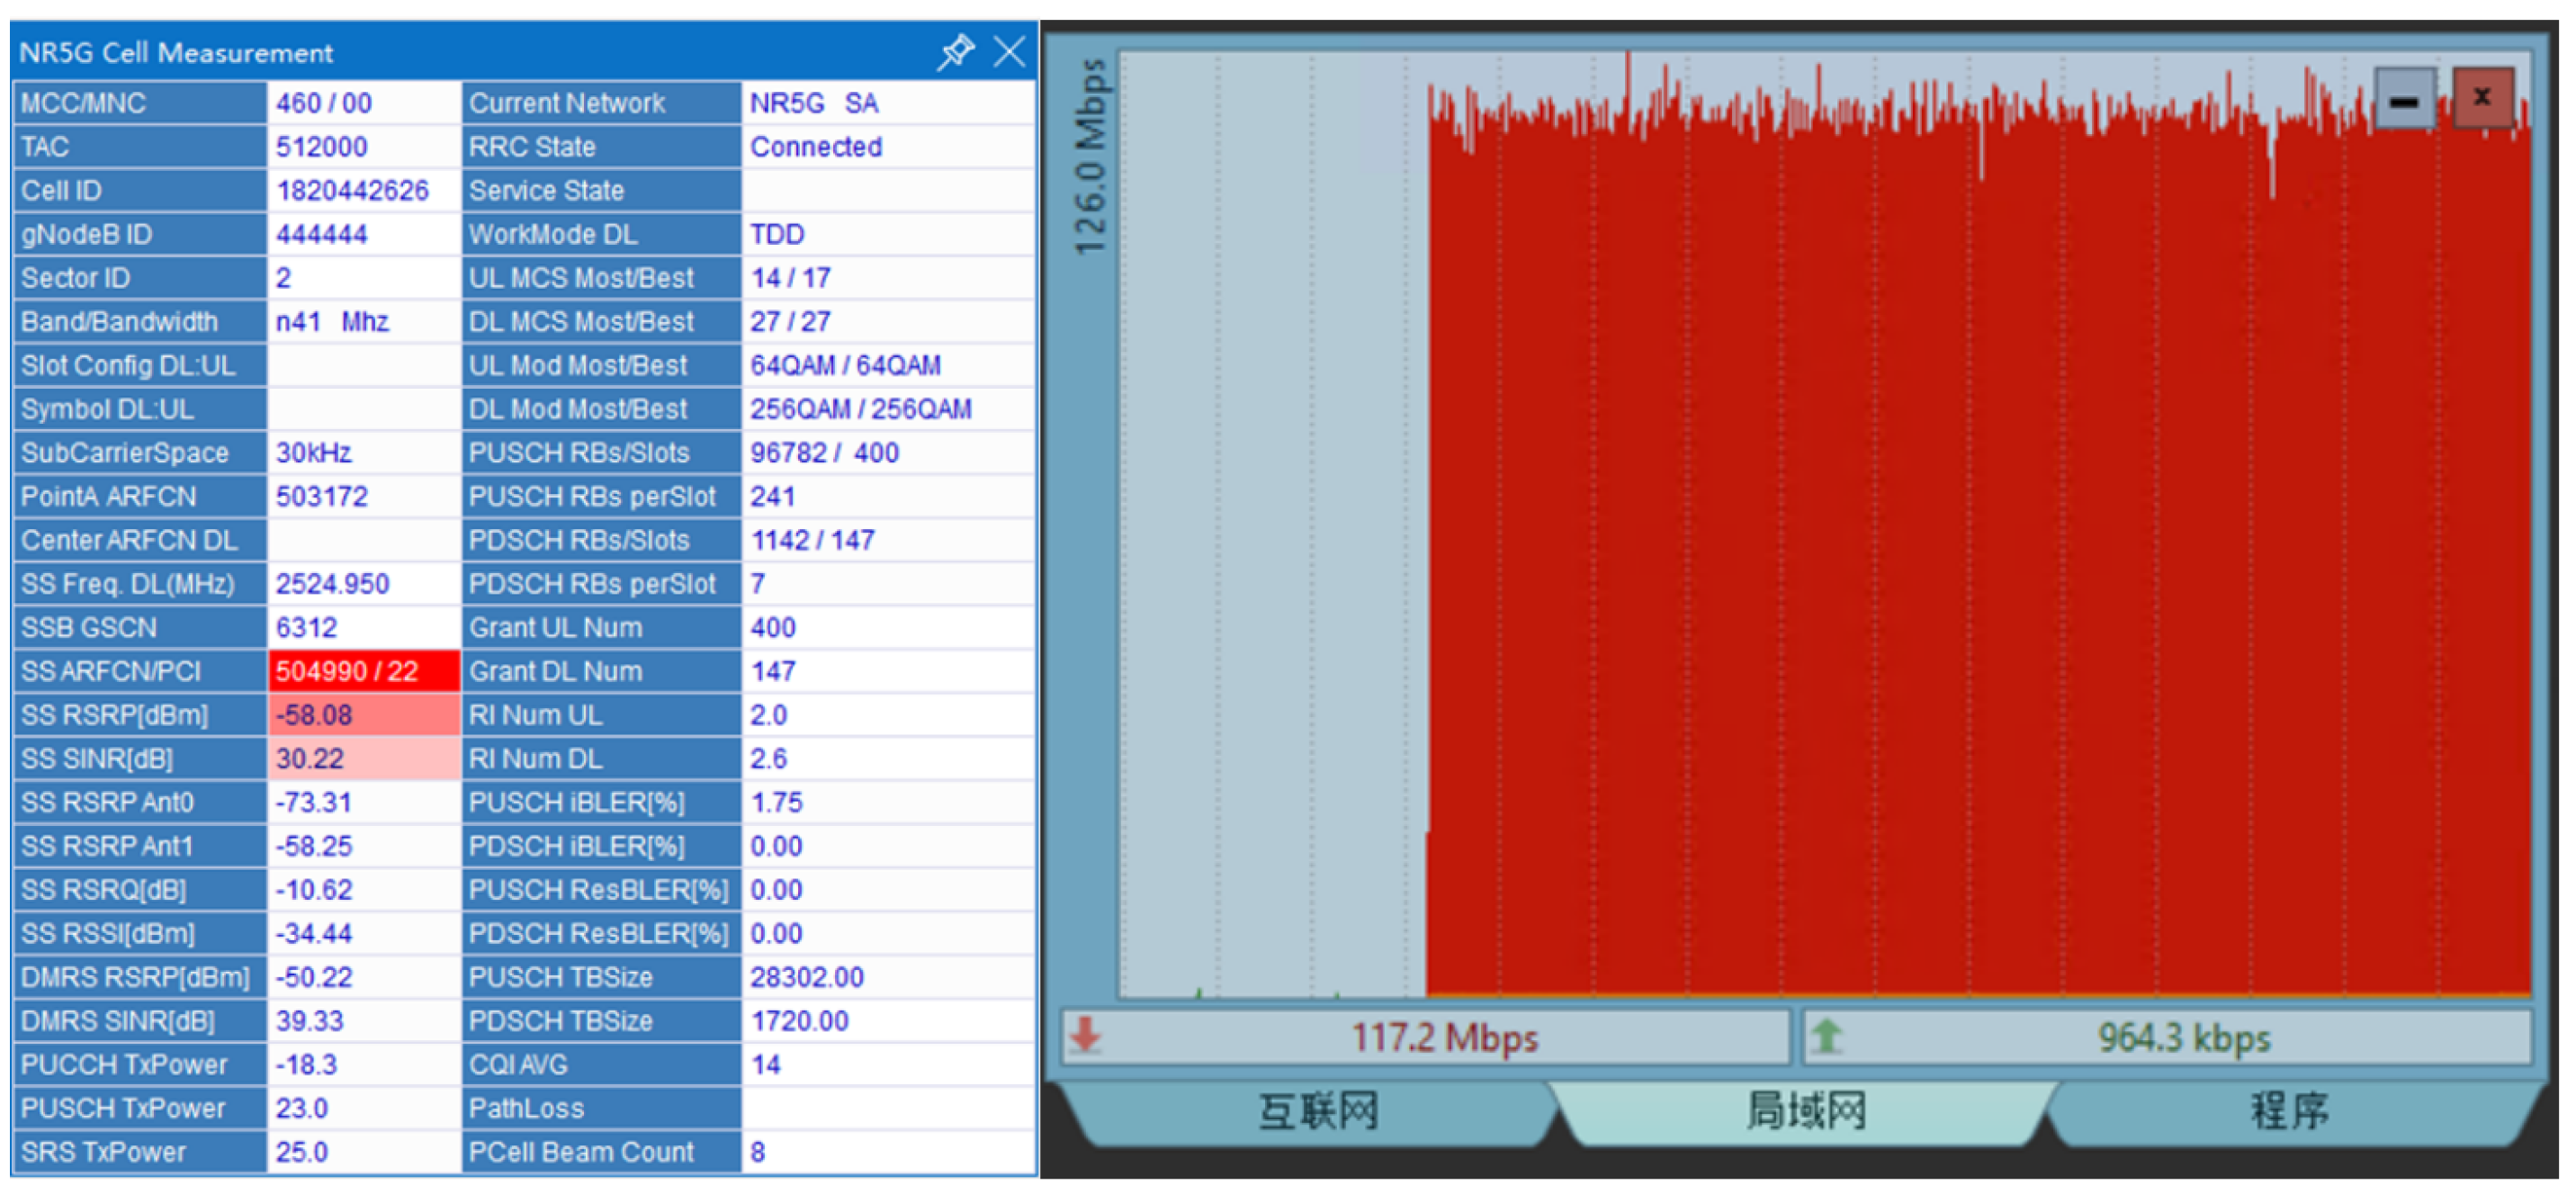Screen dimensions: 2576x1194
Task: Click the Cell ID value 1820442626
Action: click(x=352, y=190)
